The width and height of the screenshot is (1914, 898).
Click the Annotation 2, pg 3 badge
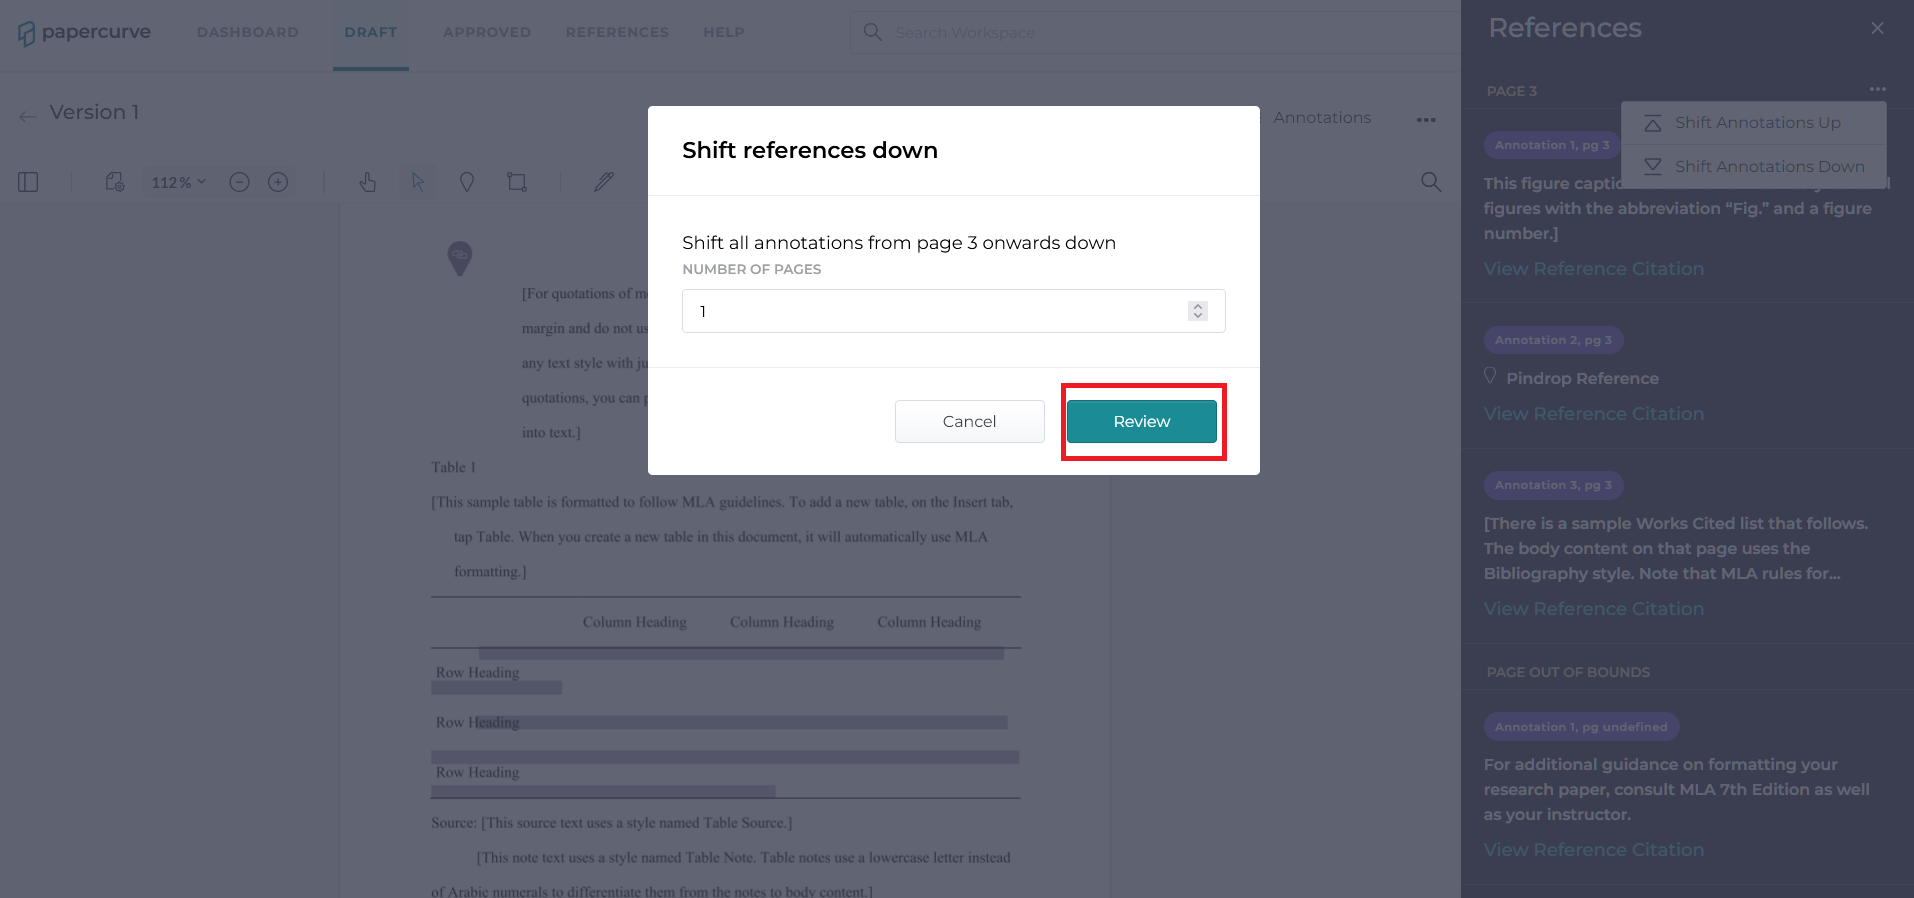(1553, 340)
